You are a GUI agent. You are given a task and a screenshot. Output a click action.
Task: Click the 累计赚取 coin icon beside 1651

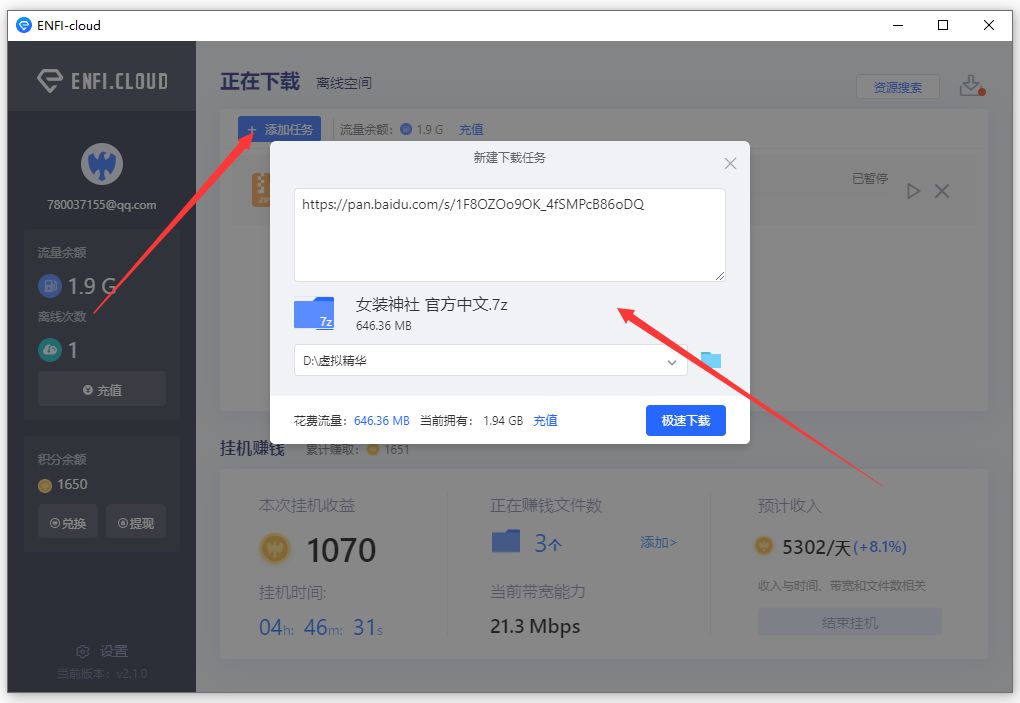coord(373,449)
